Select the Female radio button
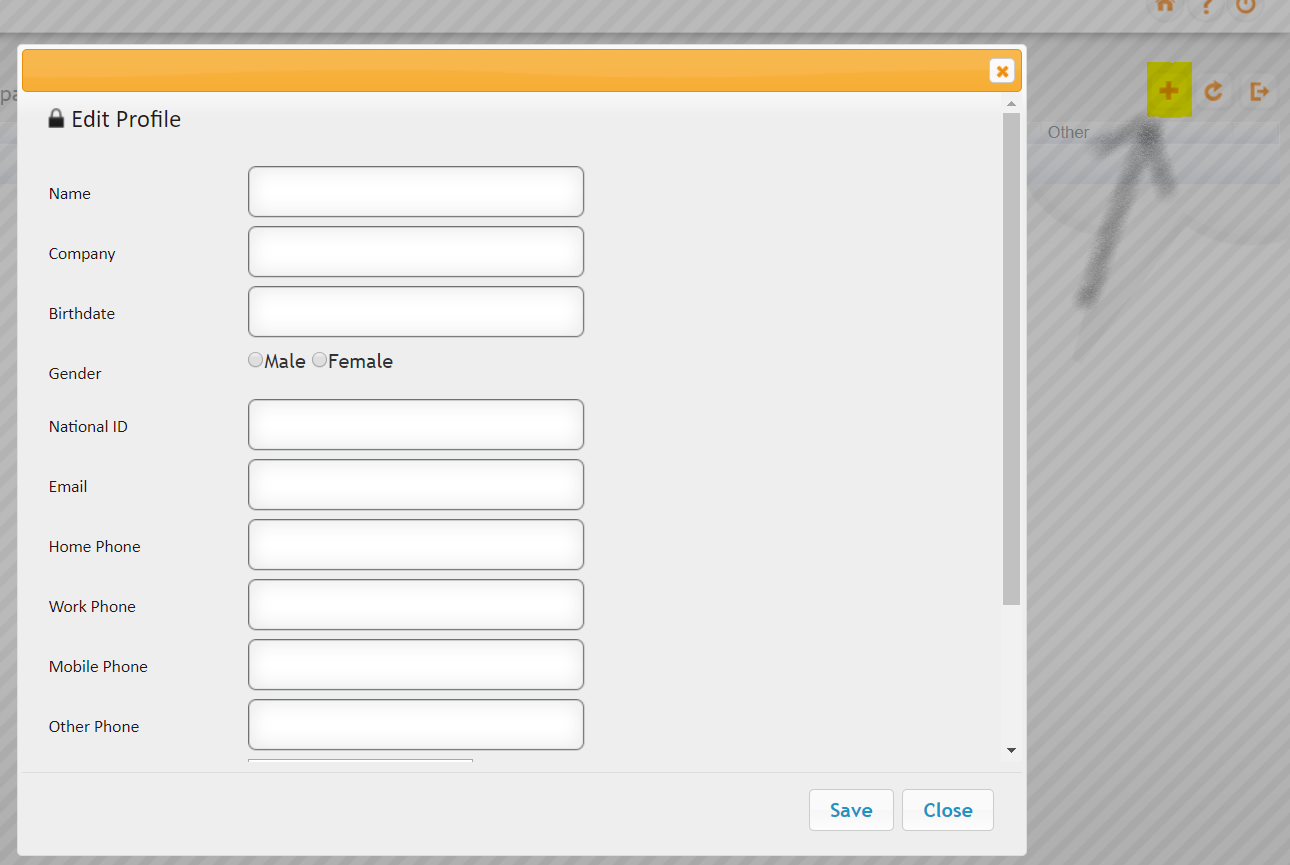 [x=320, y=360]
